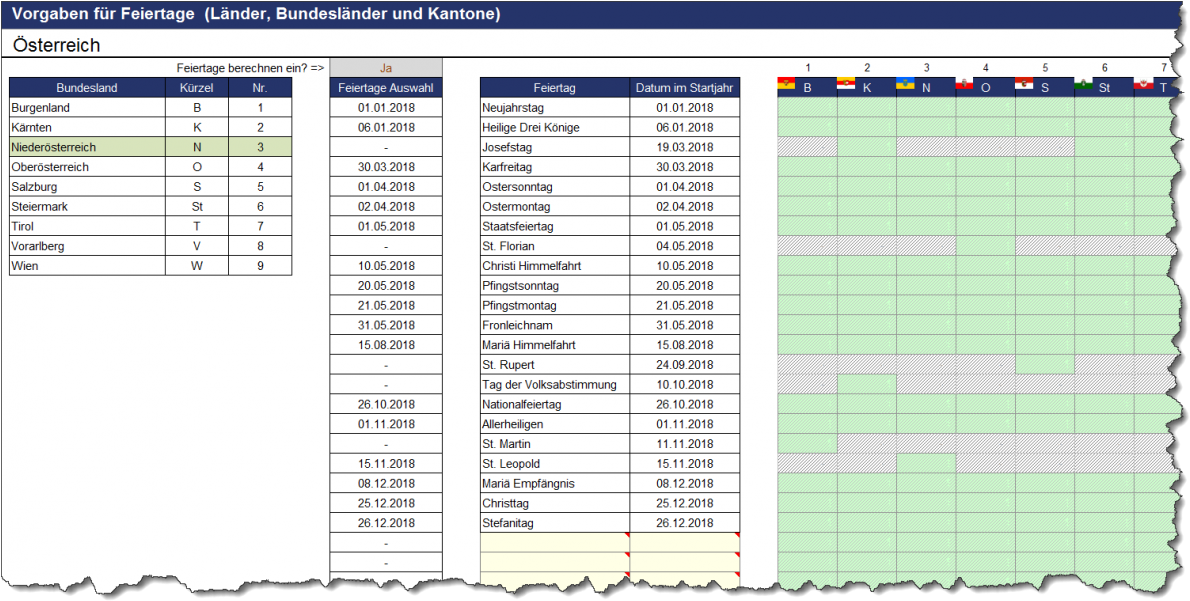Click the Steiermark flag beside the St header
This screenshot has width=1190, height=601.
pos(1083,85)
